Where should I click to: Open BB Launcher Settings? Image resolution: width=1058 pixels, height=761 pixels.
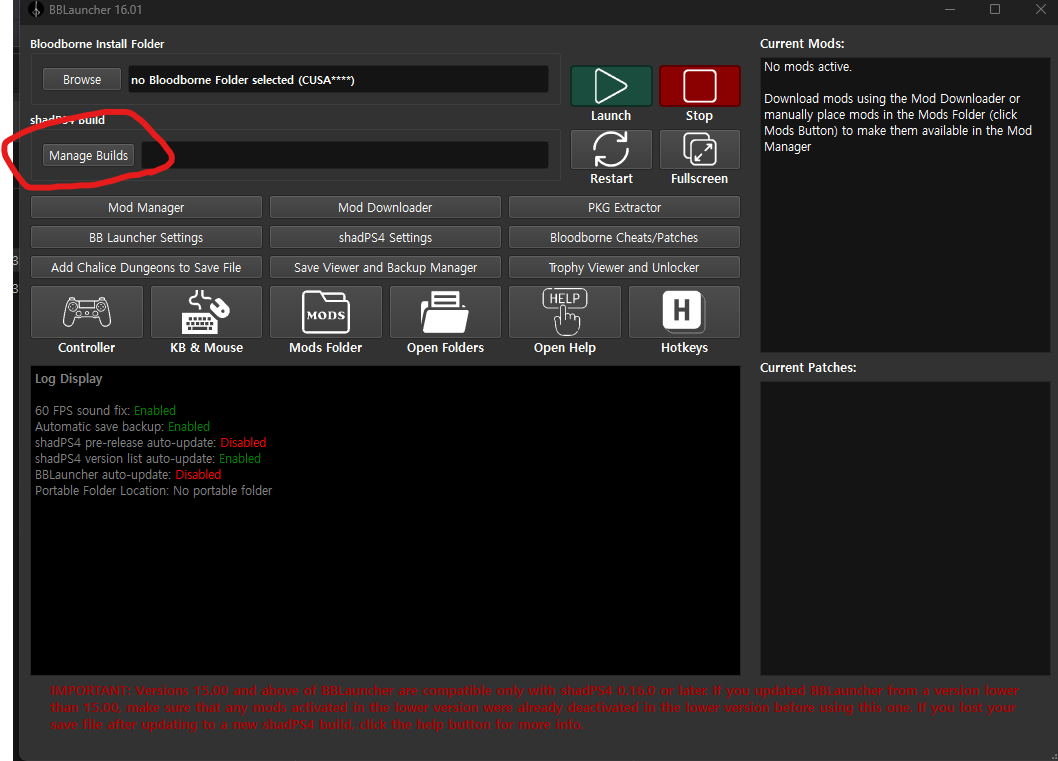pos(146,237)
